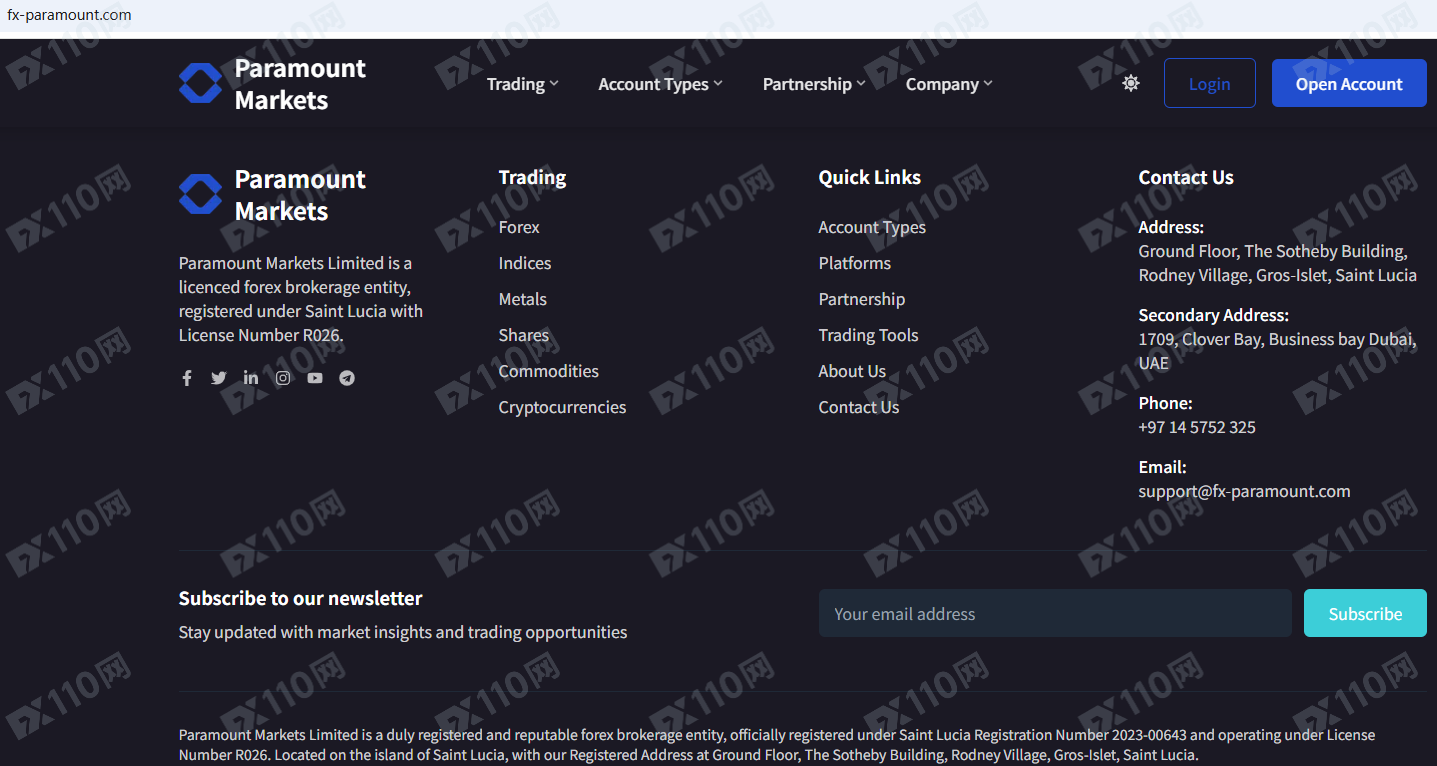
Task: Click the Paramount Markets footer logo
Action: point(272,195)
